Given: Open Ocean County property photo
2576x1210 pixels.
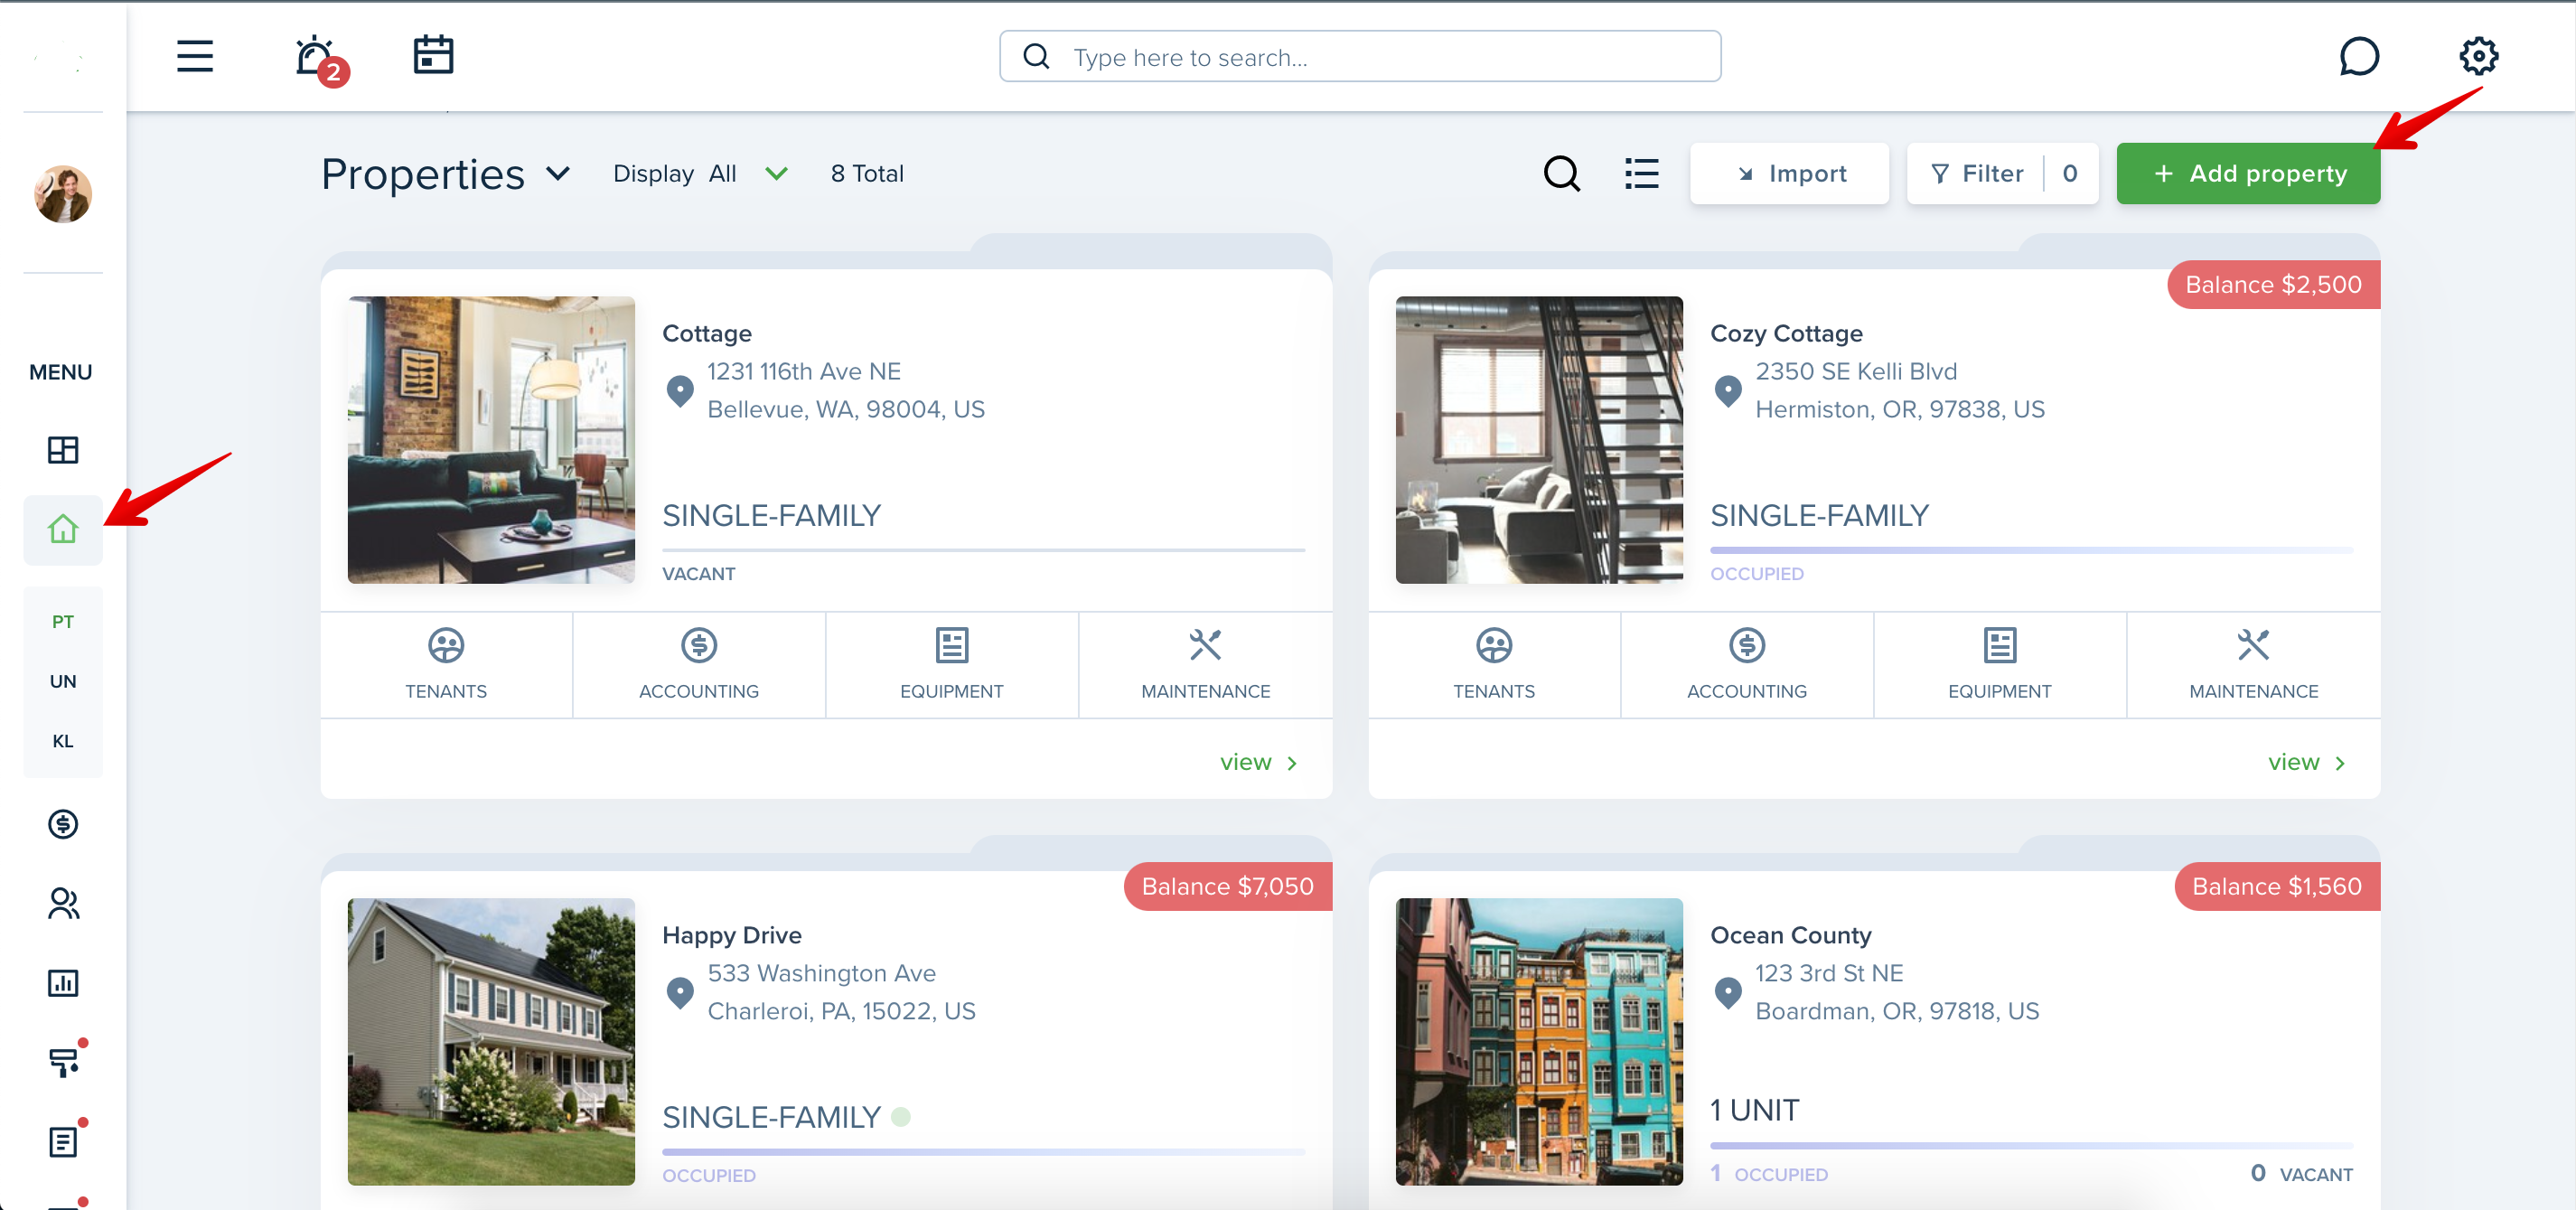Looking at the screenshot, I should (1539, 1042).
